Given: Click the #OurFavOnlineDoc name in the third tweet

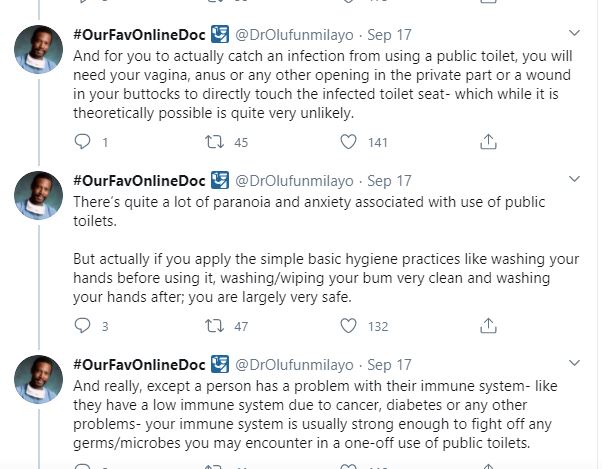Looking at the screenshot, I should [x=141, y=365].
